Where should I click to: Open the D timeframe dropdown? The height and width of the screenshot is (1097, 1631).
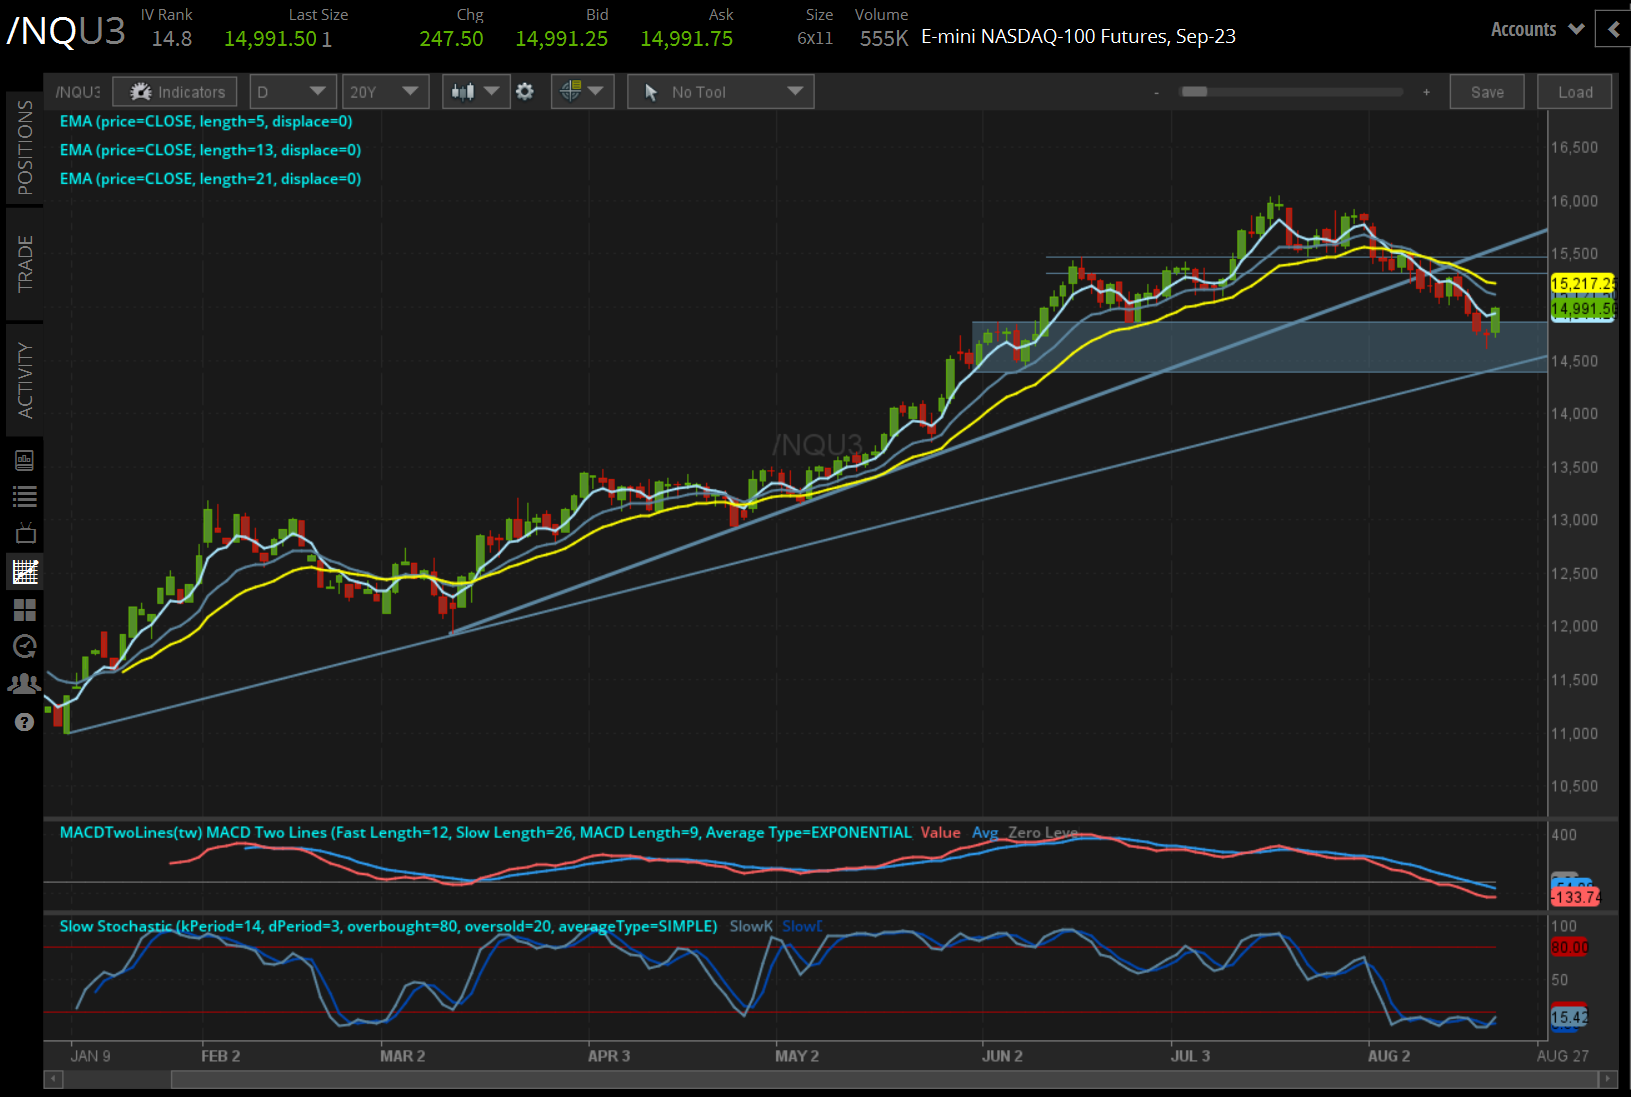292,91
